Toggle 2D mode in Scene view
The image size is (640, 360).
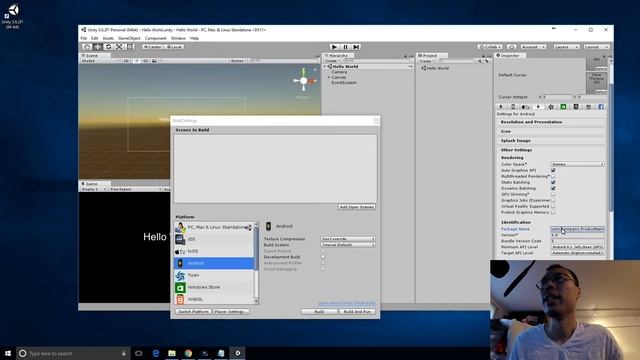click(x=127, y=61)
